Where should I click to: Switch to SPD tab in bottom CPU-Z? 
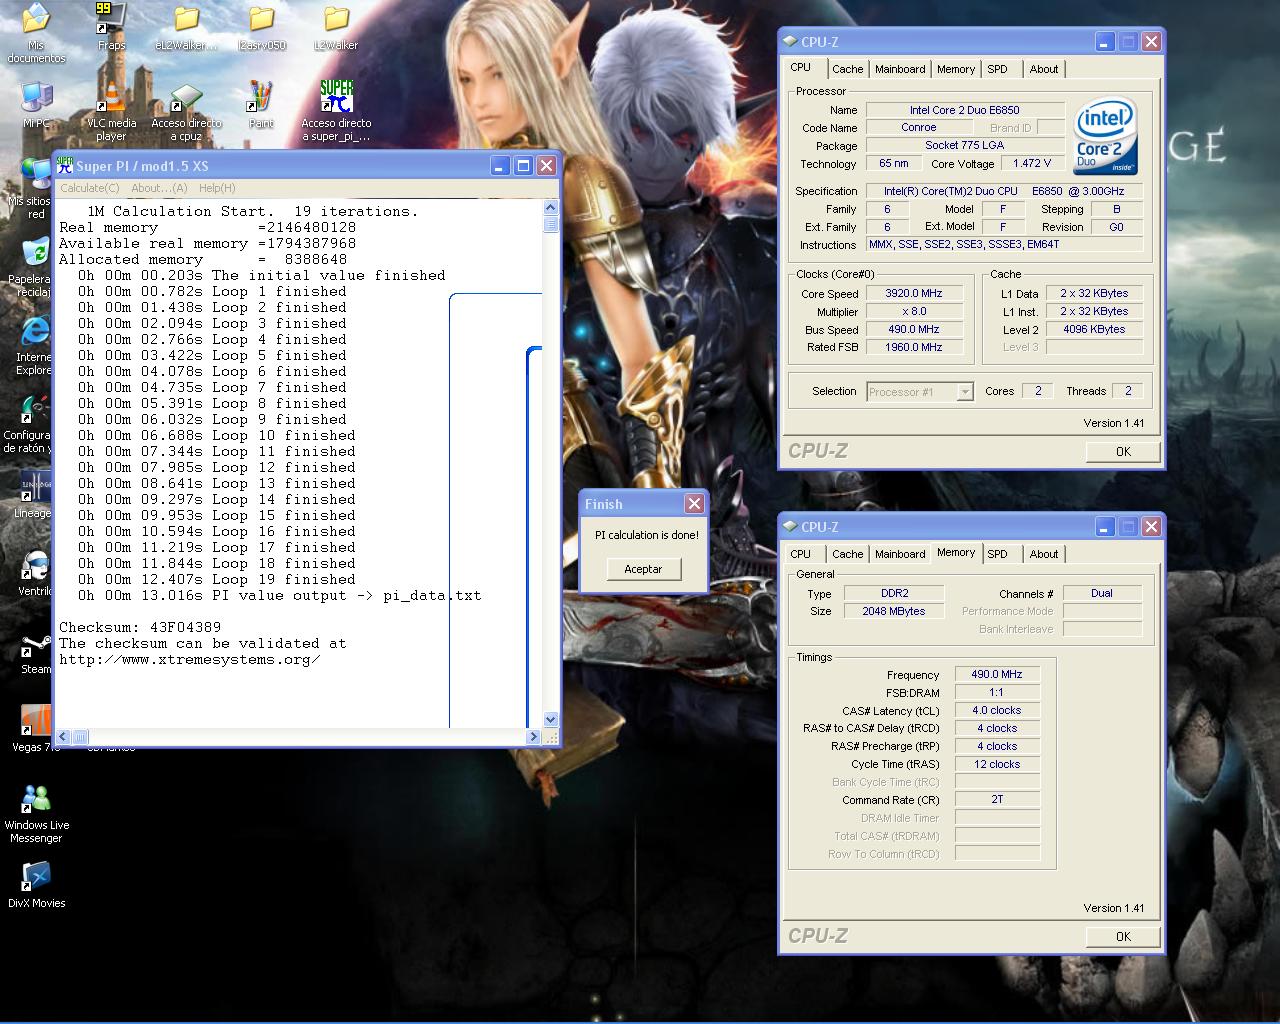997,554
